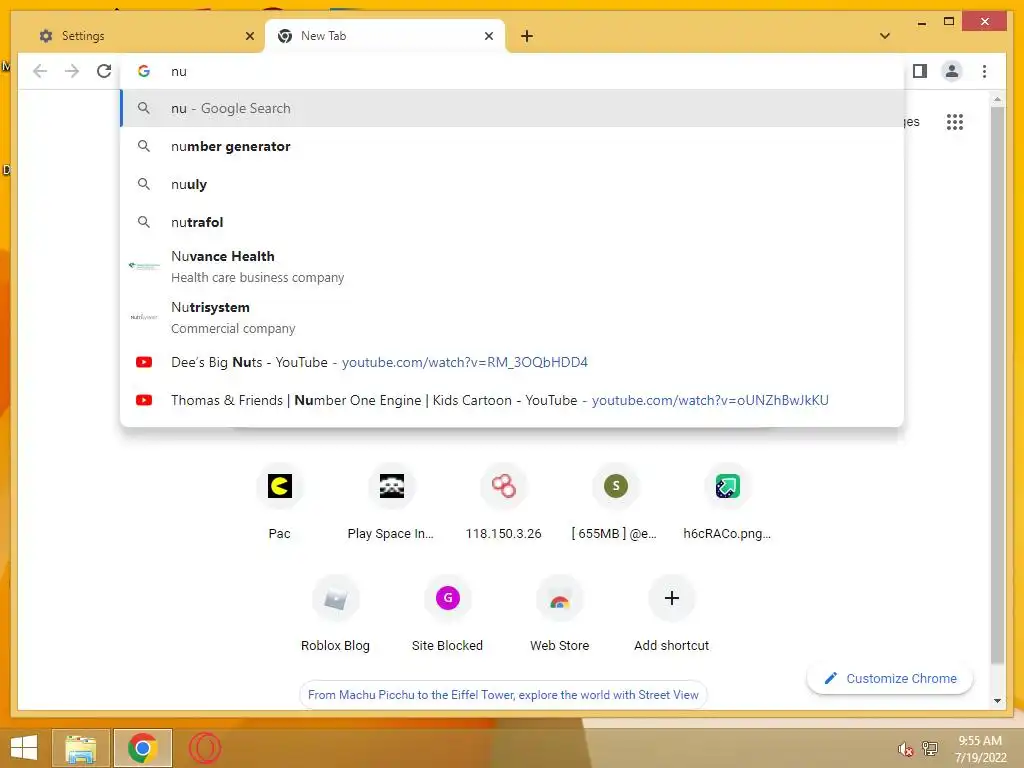Select the New Tab tab
The width and height of the screenshot is (1024, 768).
pos(385,36)
